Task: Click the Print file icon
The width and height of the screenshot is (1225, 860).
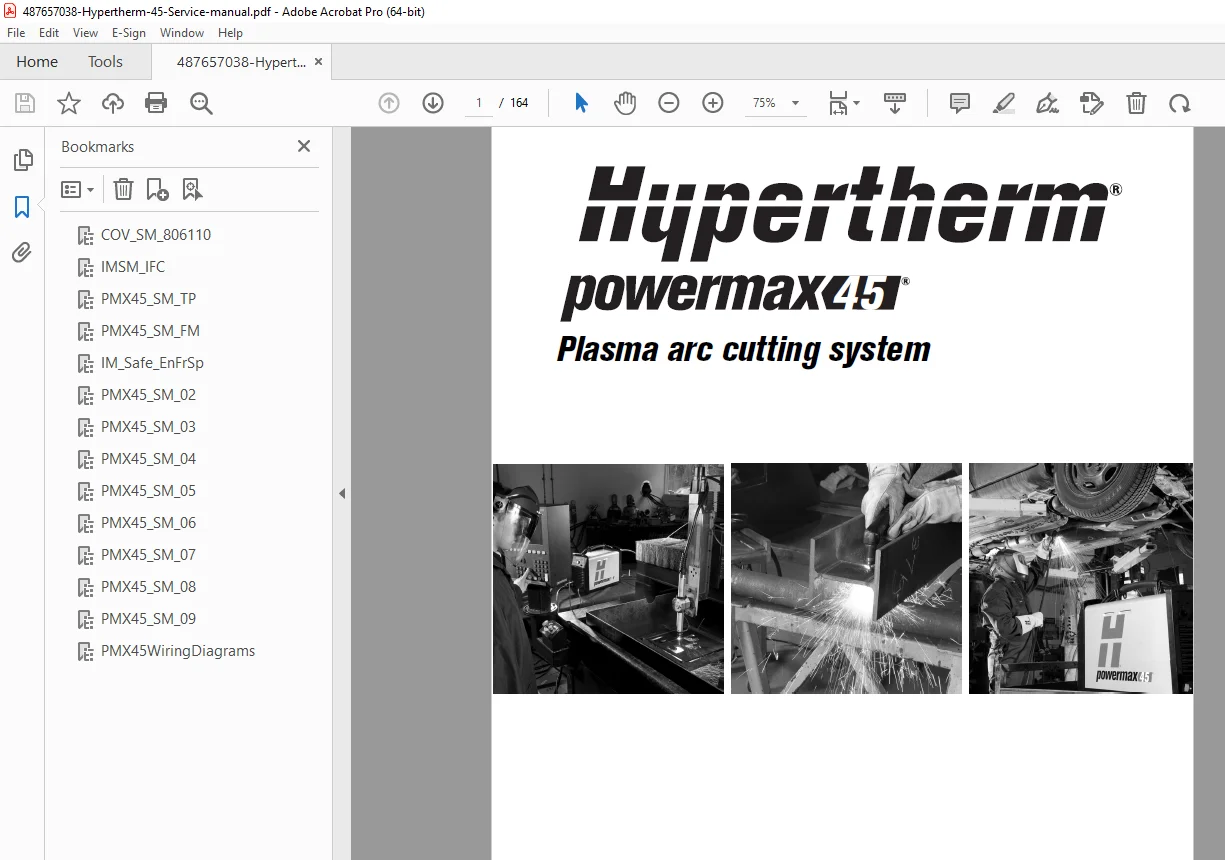Action: pos(156,103)
